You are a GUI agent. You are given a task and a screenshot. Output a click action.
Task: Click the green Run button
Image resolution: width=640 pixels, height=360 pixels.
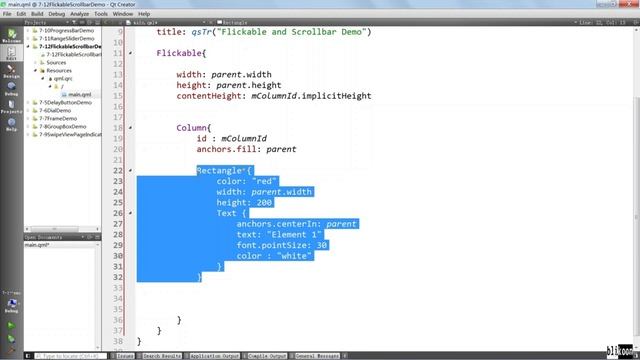[11, 325]
